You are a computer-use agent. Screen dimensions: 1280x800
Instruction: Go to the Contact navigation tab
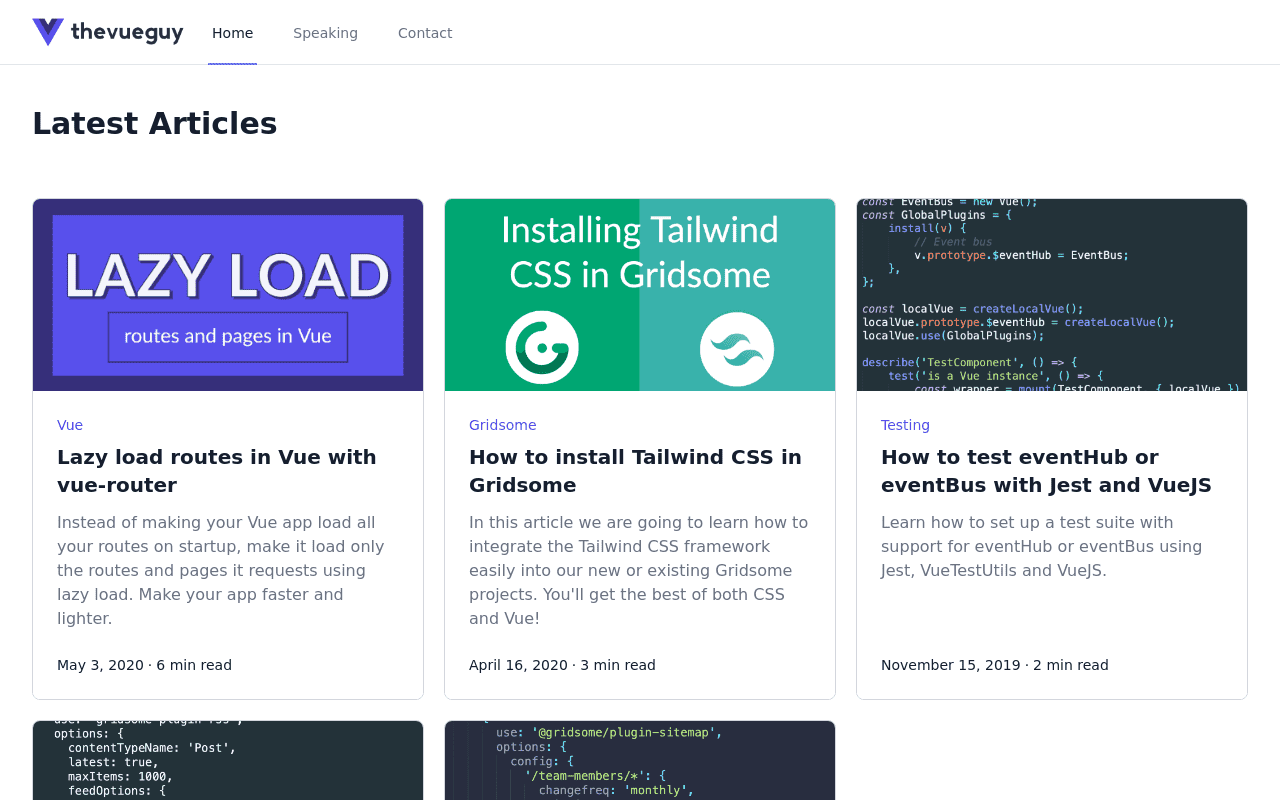click(425, 33)
